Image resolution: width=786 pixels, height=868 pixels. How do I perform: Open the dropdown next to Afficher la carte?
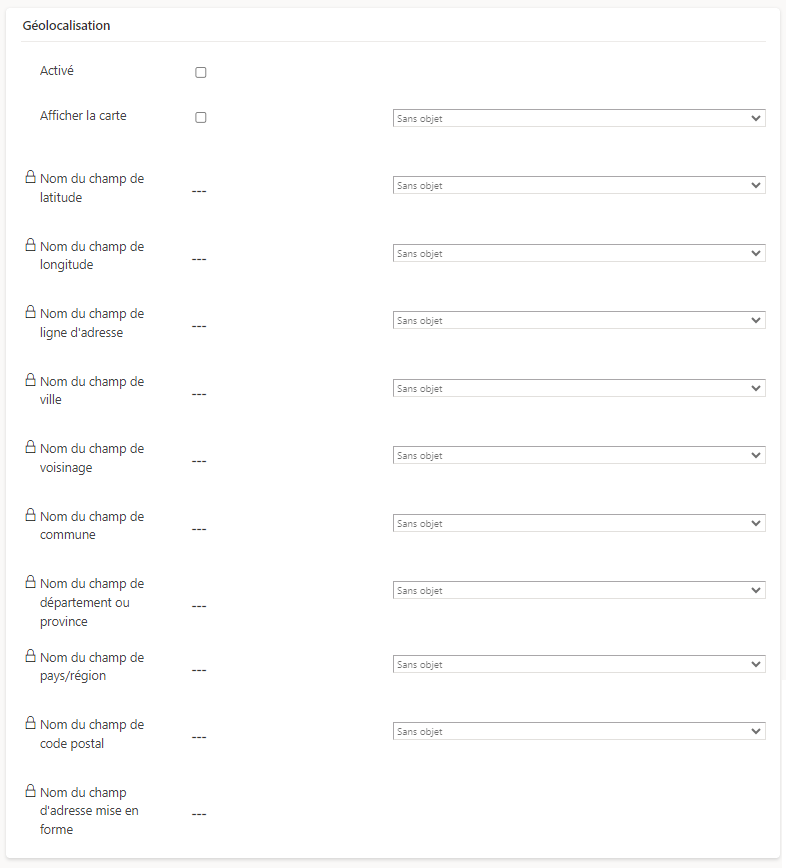pos(578,117)
